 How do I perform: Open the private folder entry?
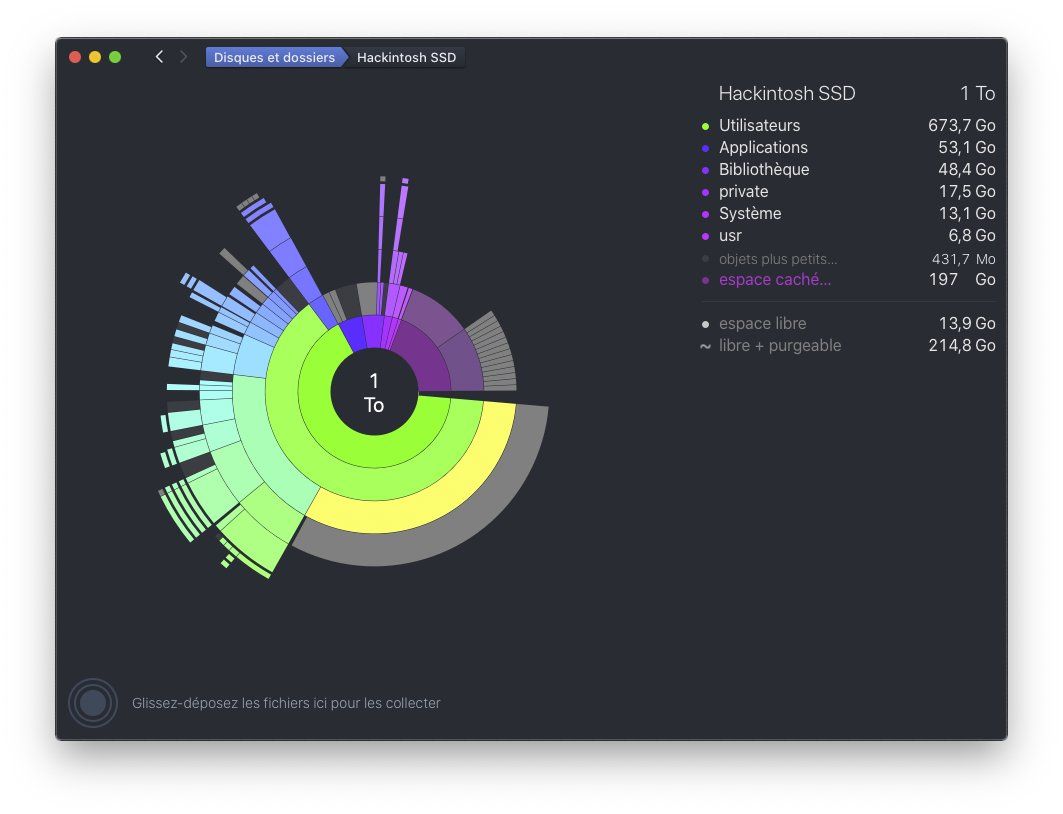click(x=743, y=192)
